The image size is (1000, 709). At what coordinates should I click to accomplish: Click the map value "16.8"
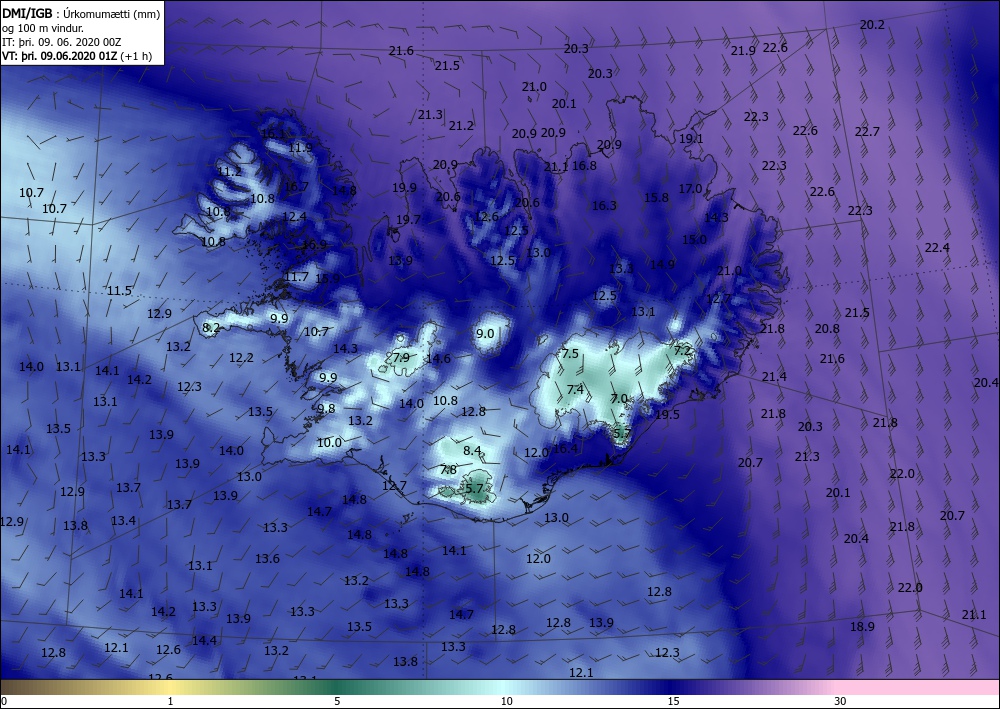584,166
